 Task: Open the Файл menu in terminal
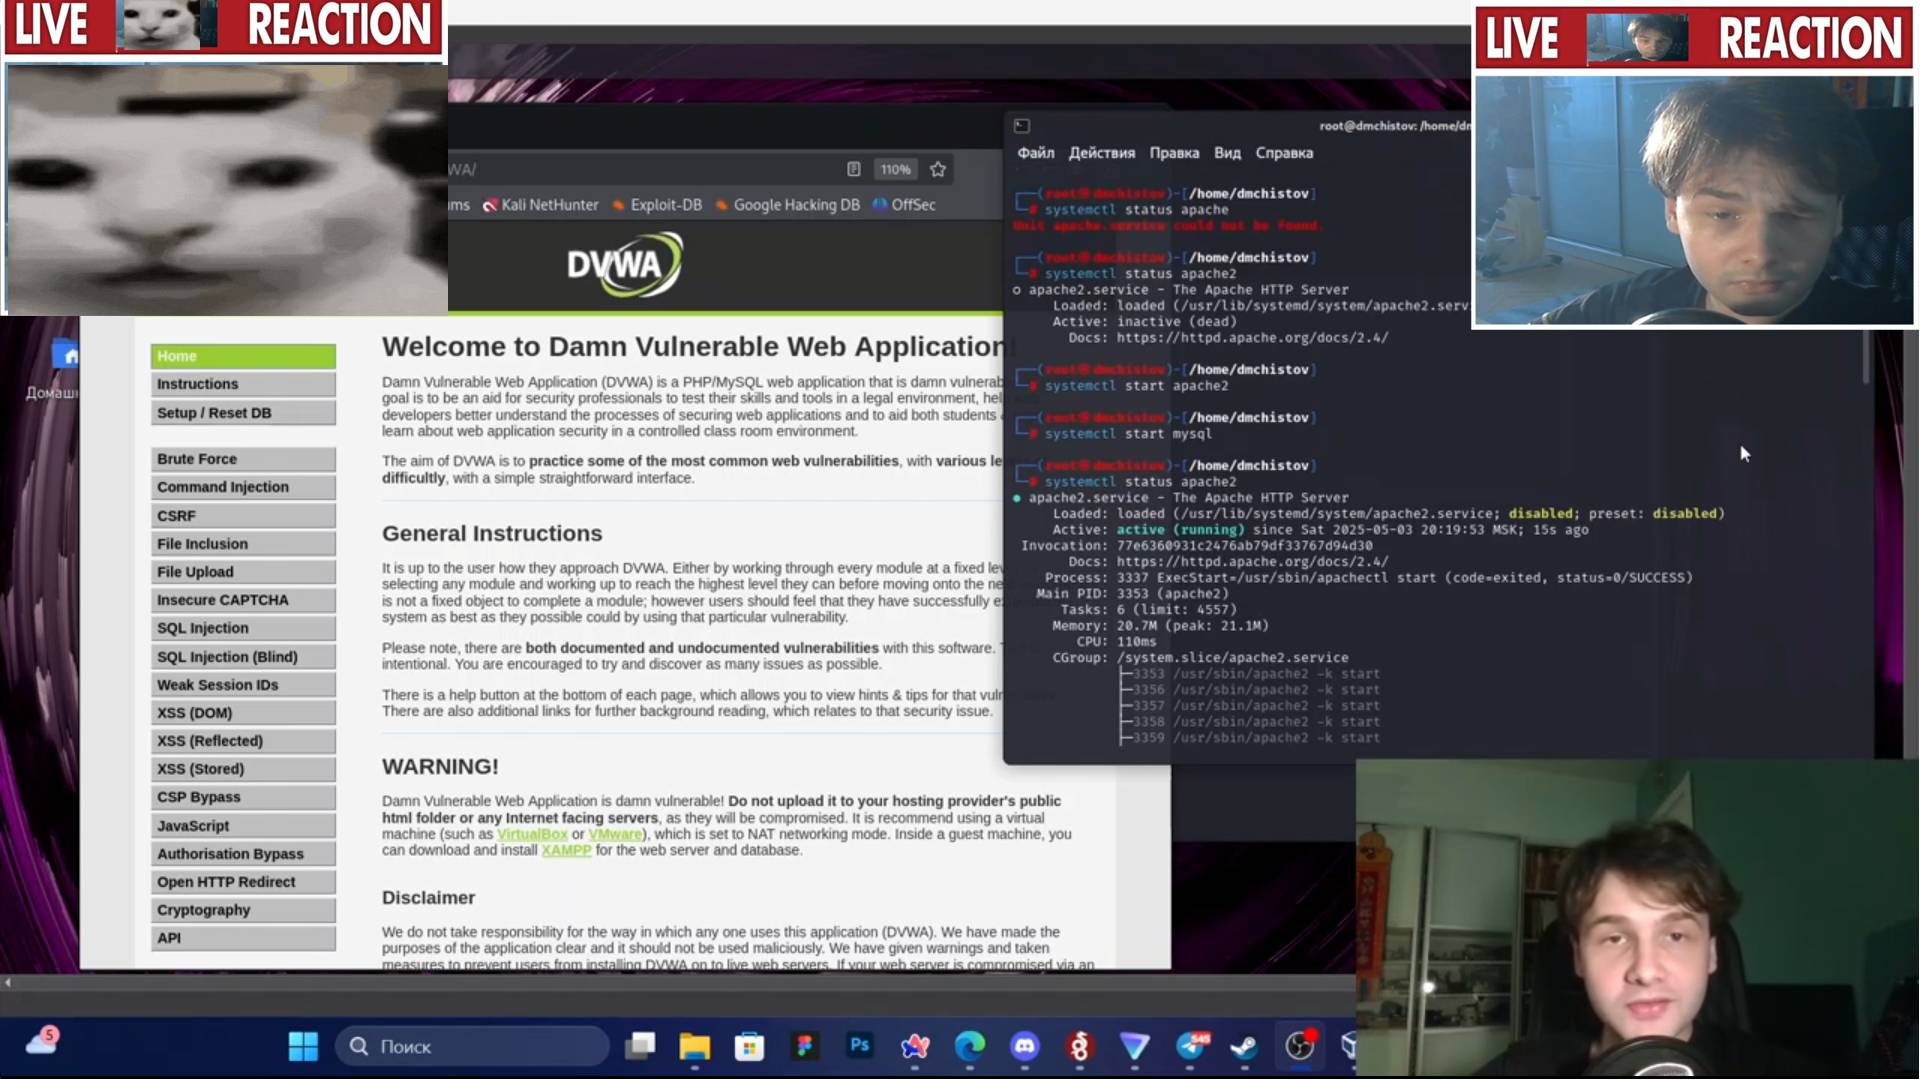(x=1035, y=153)
